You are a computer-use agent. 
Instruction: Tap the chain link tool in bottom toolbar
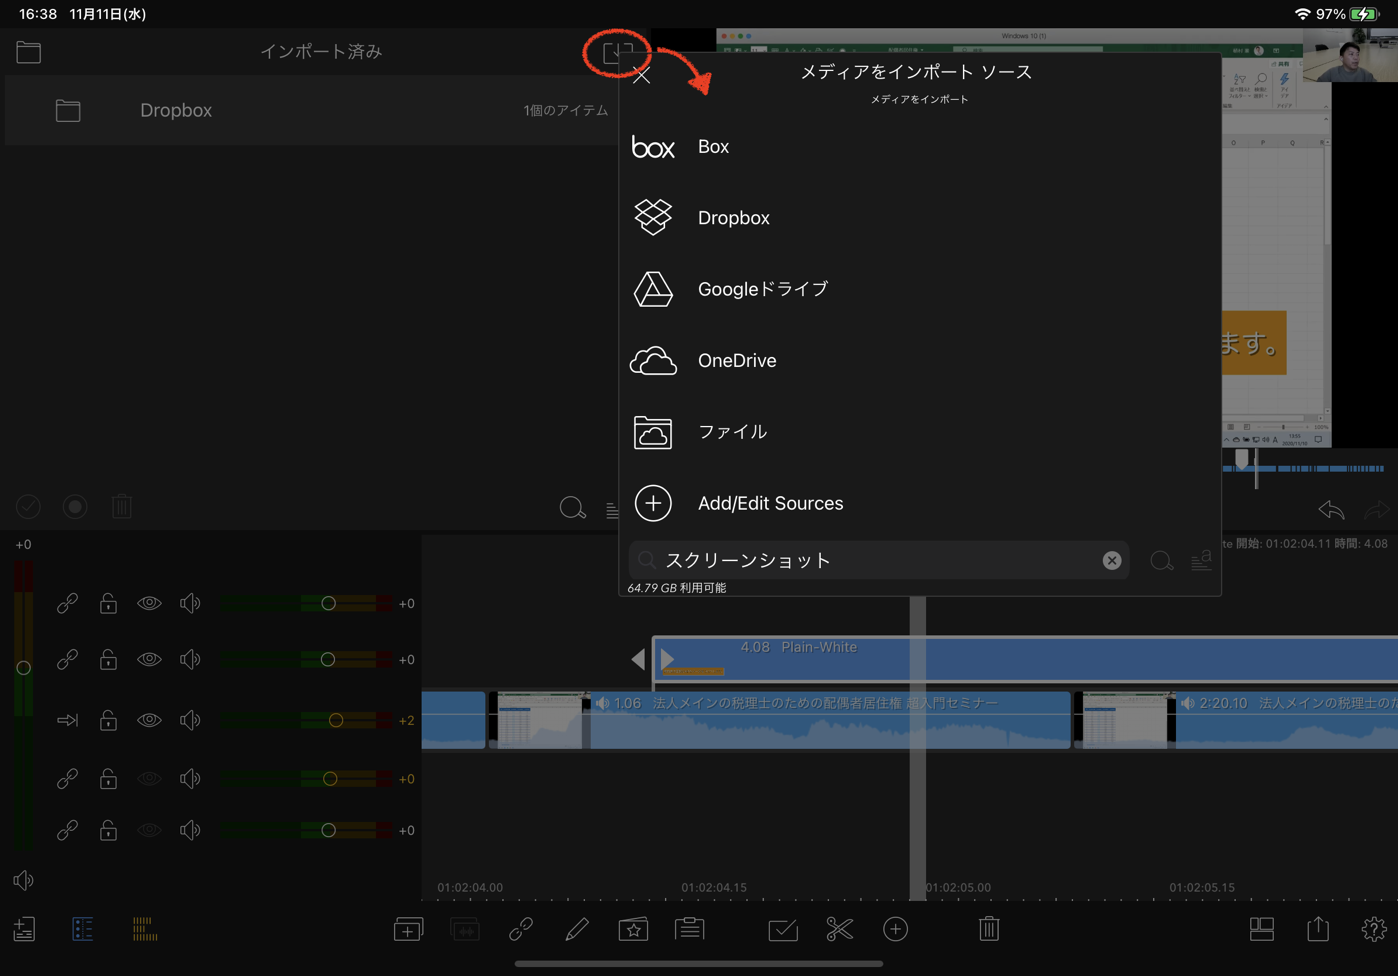521,929
